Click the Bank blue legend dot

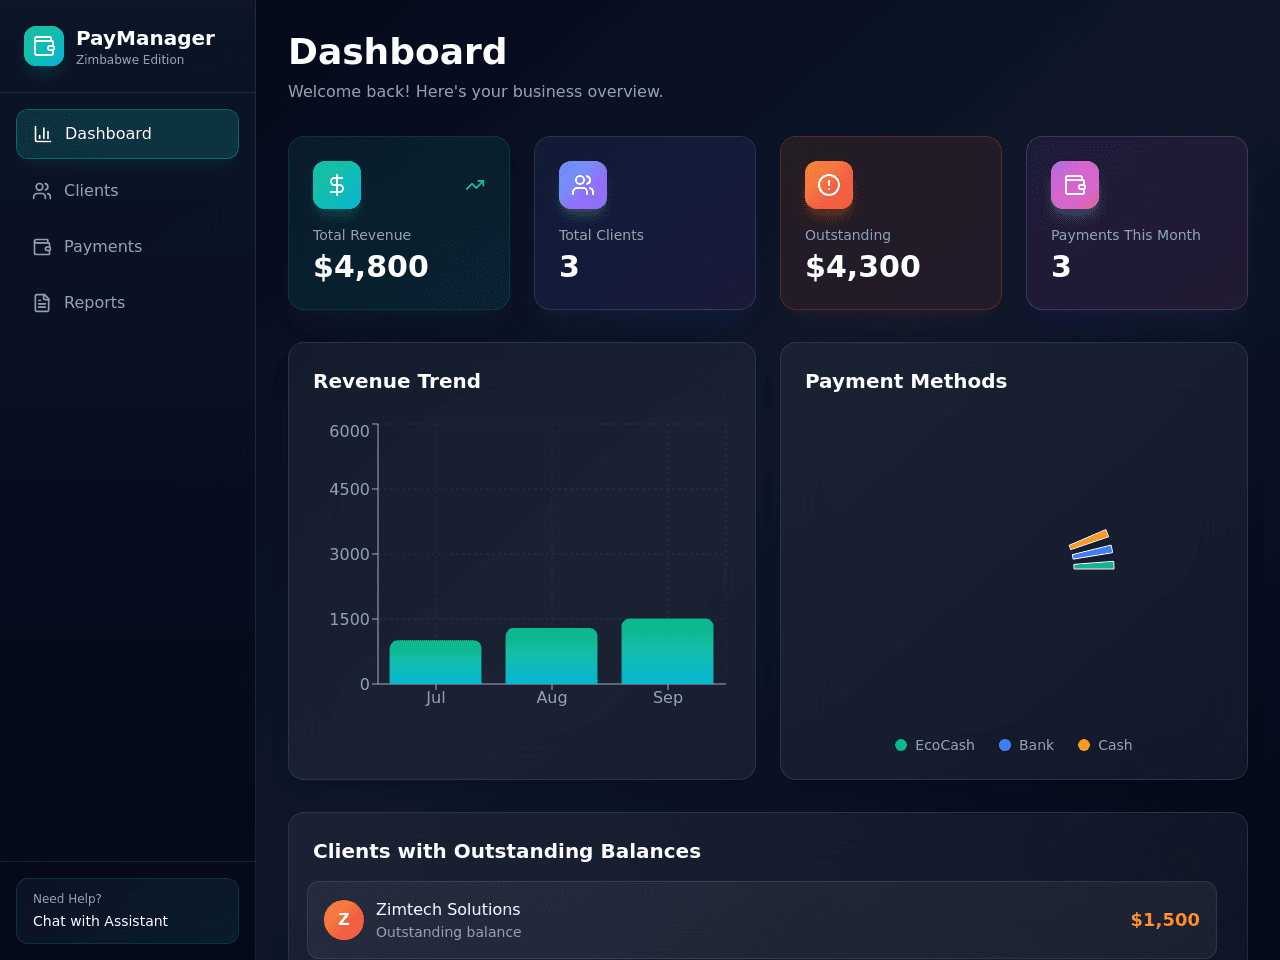[1005, 745]
